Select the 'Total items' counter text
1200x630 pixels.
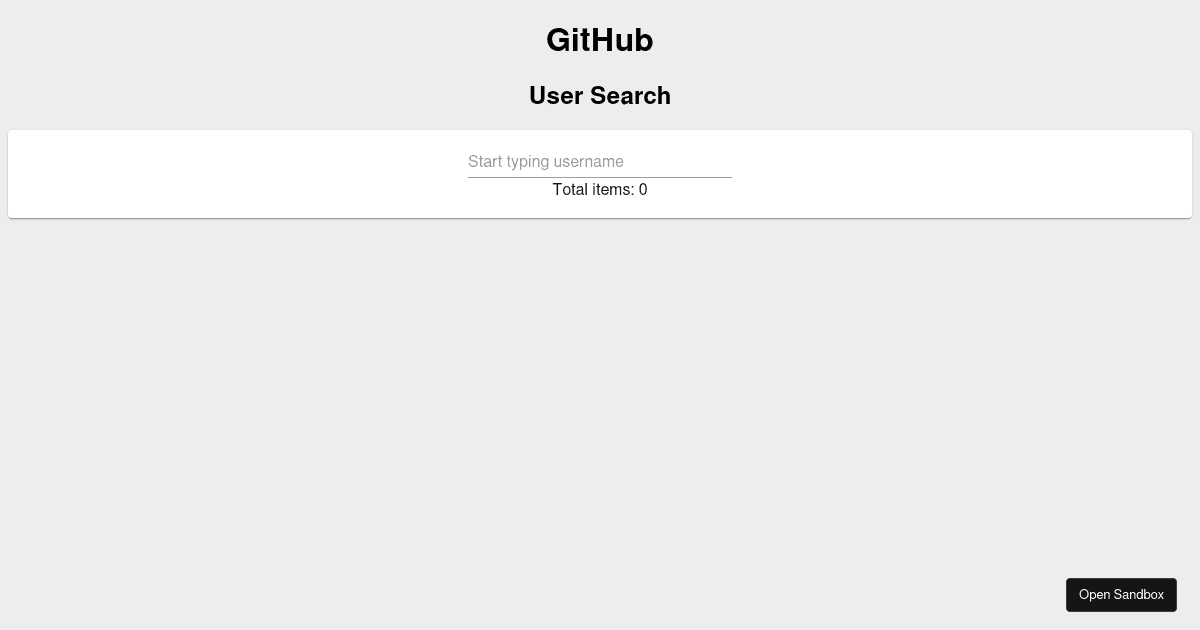[x=600, y=190]
